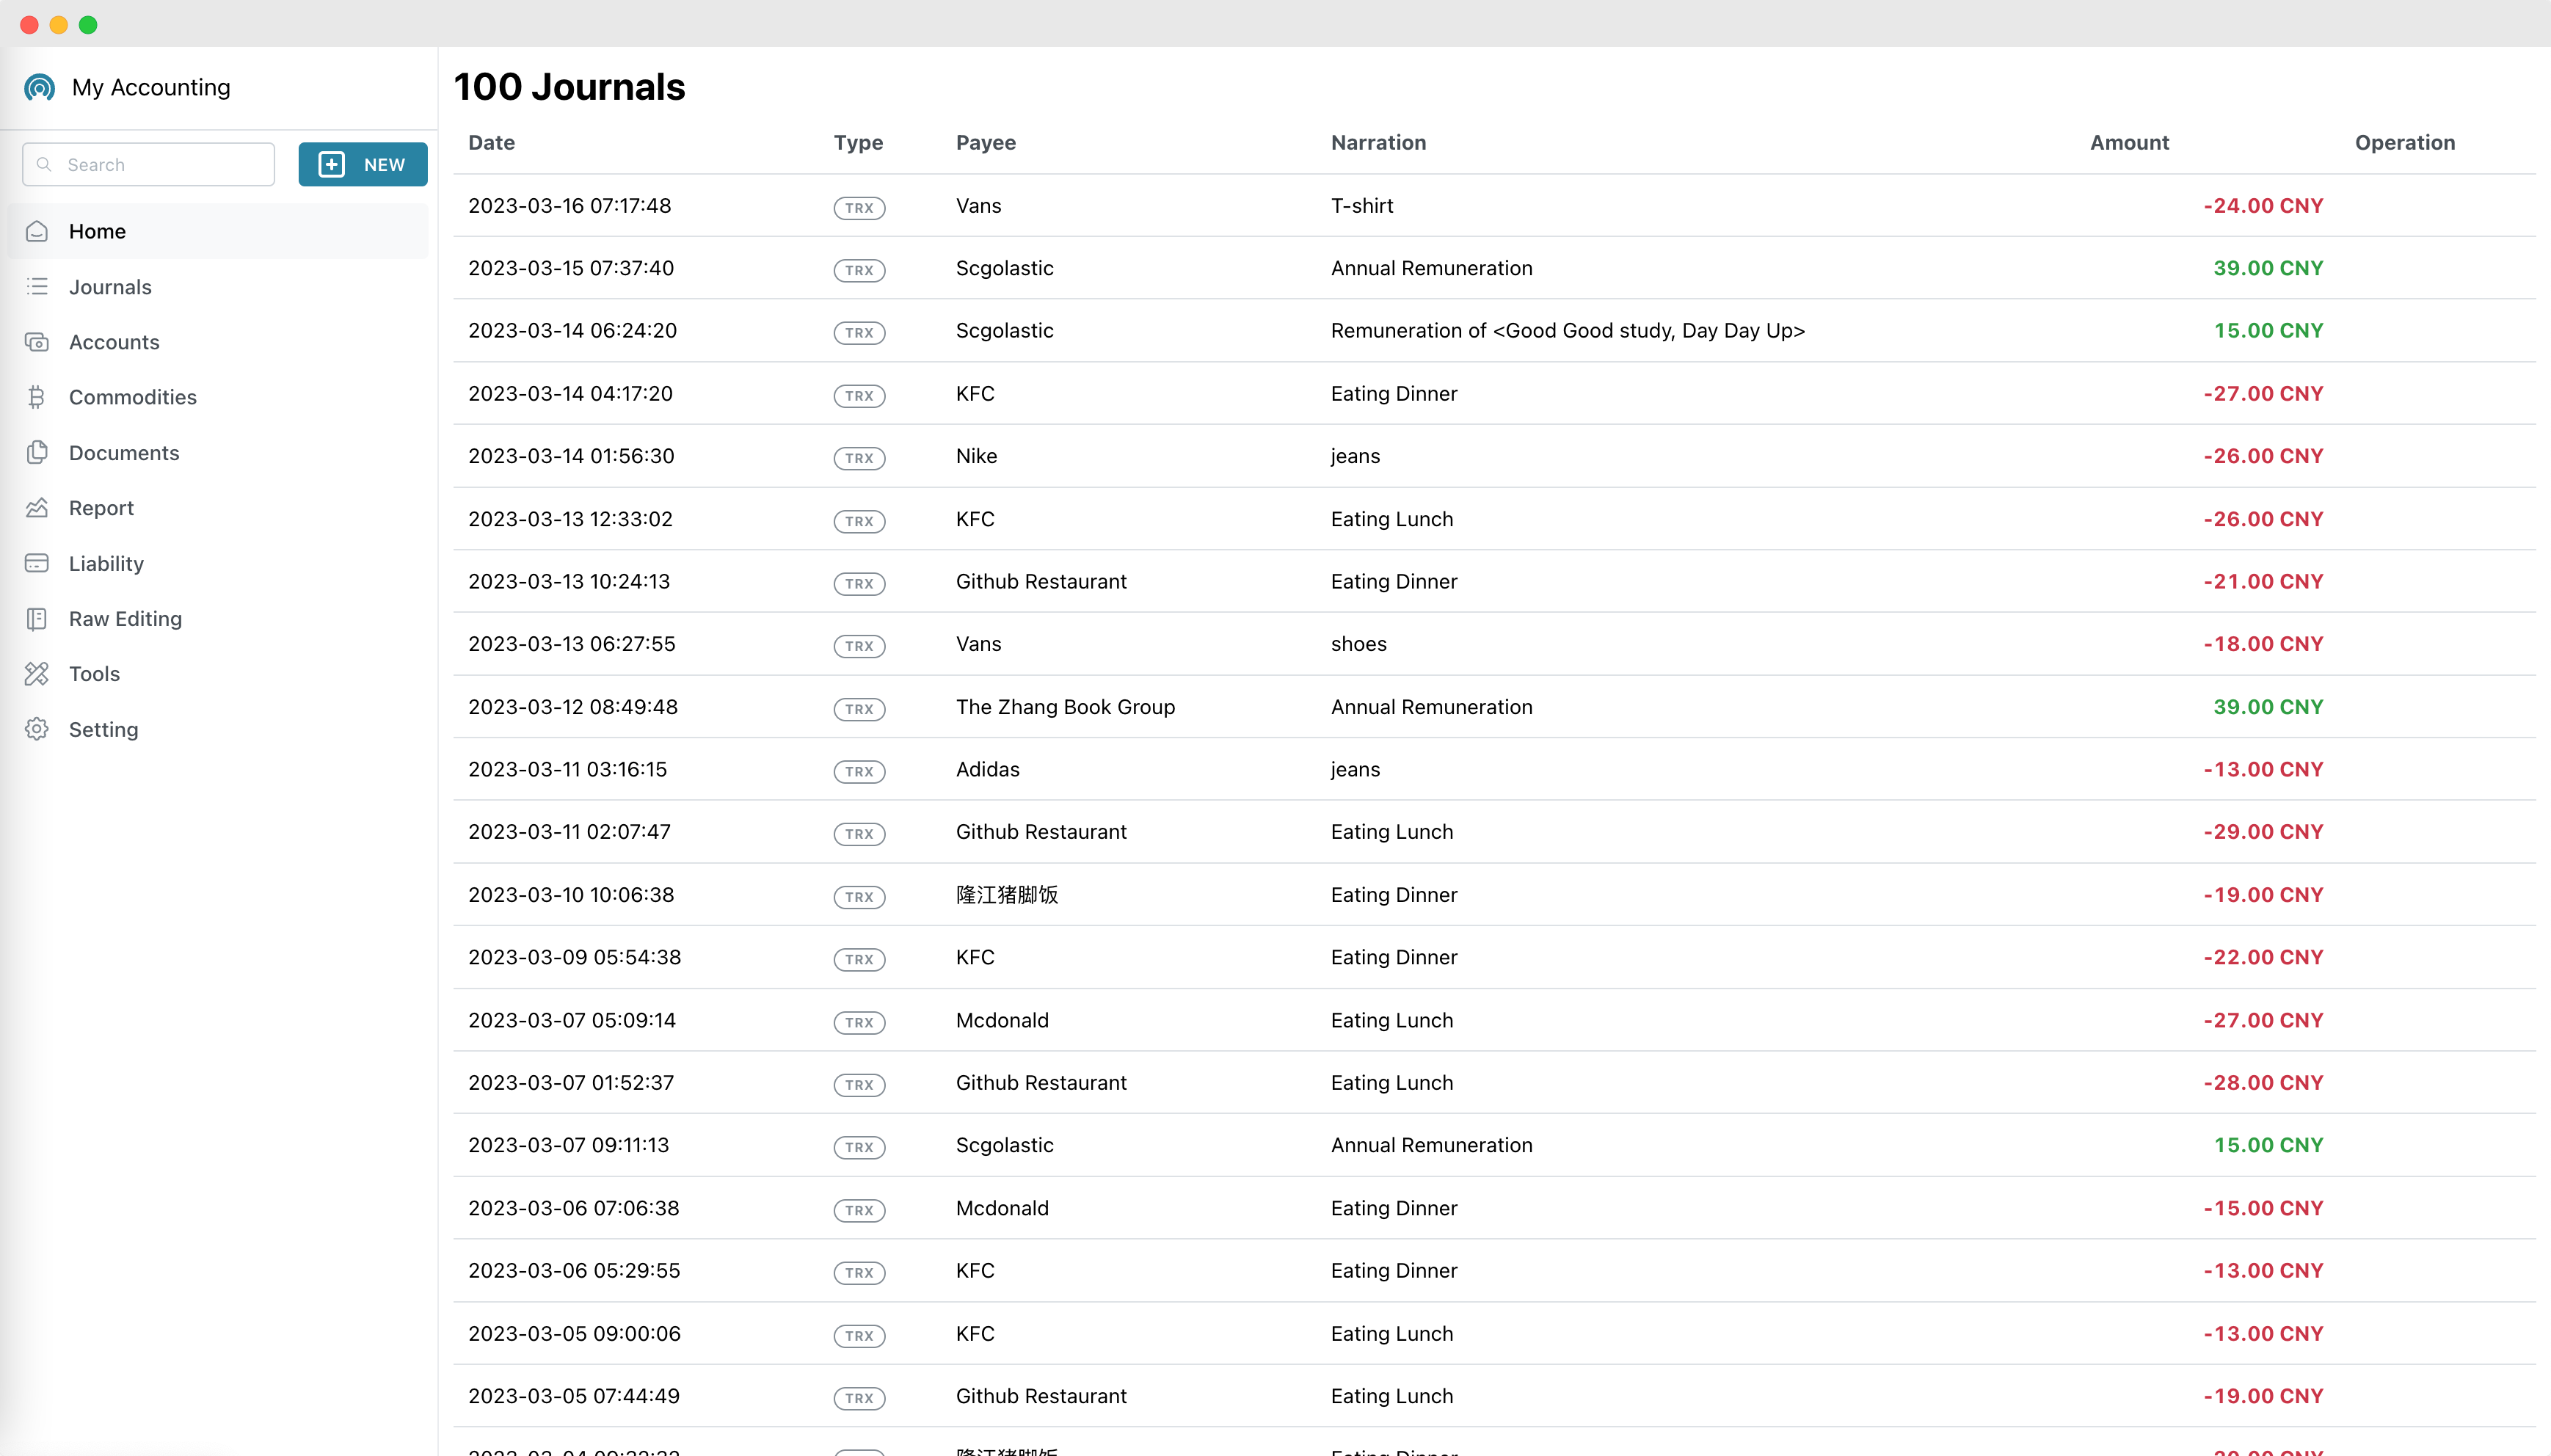Click the Liability card icon
The width and height of the screenshot is (2551, 1456).
[x=37, y=563]
